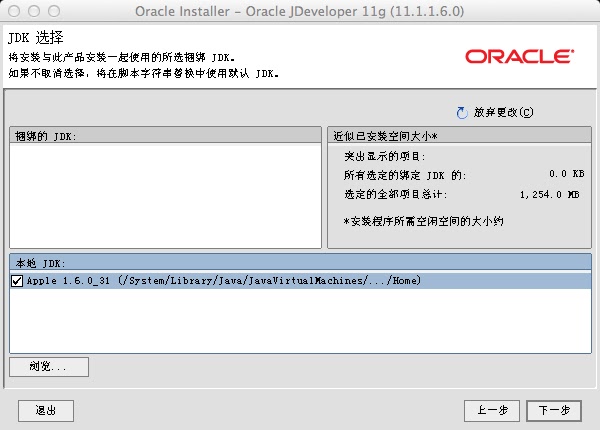Open the 浏览... browse button
The height and width of the screenshot is (430, 600).
49,367
